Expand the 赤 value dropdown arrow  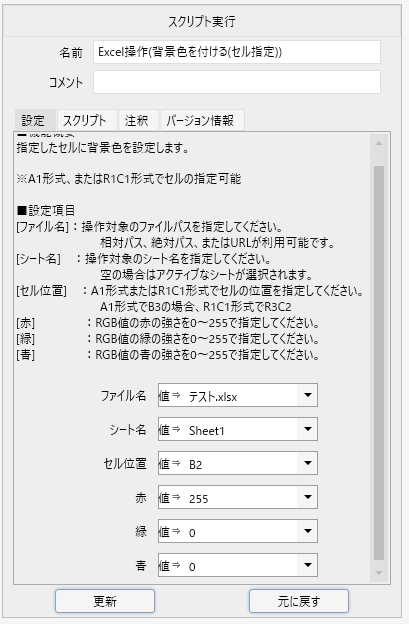[307, 497]
